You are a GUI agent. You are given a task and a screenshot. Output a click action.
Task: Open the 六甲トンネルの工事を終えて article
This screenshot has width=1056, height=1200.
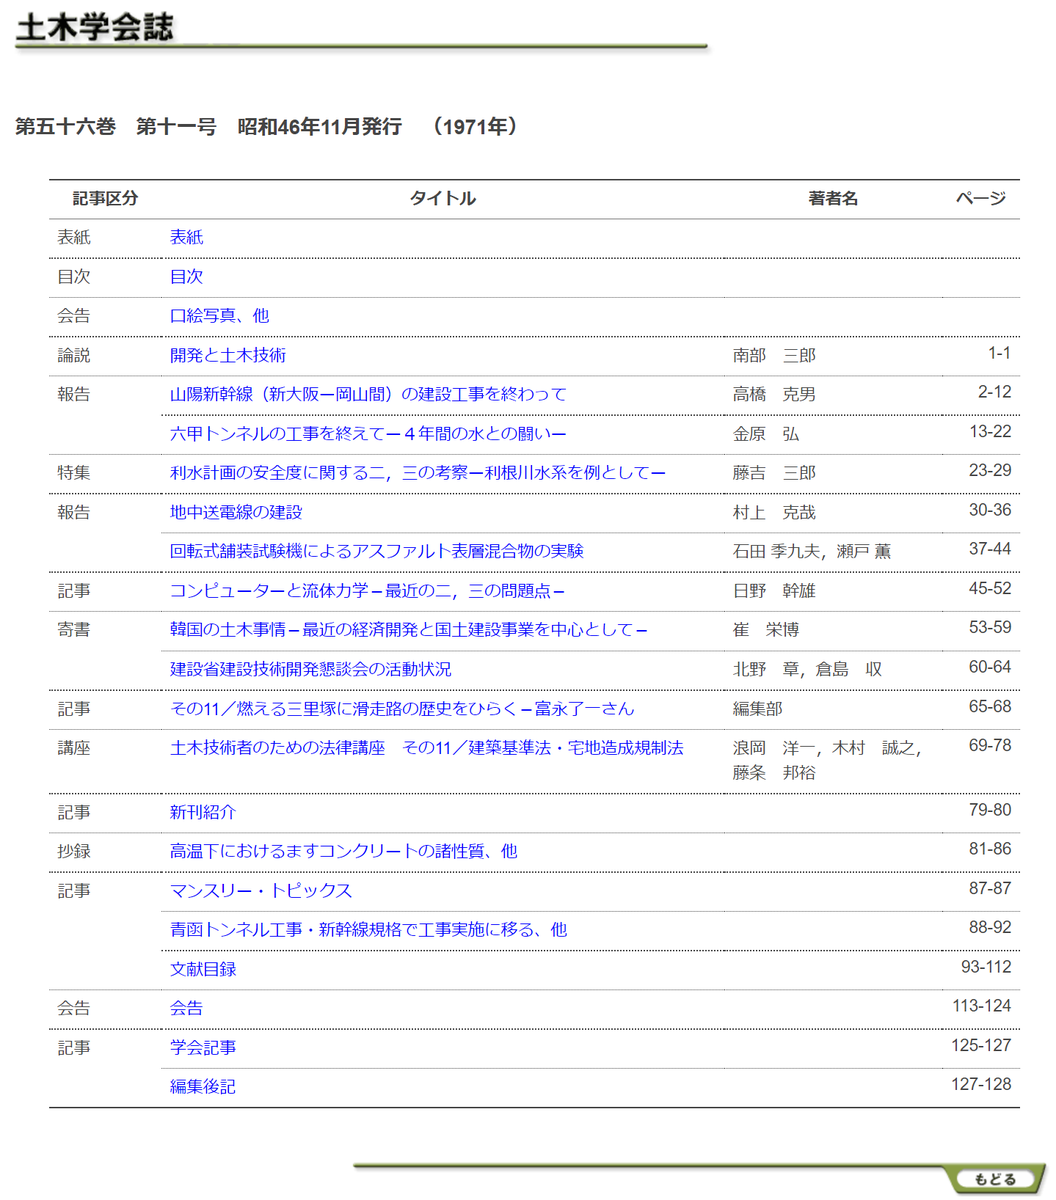coord(368,433)
